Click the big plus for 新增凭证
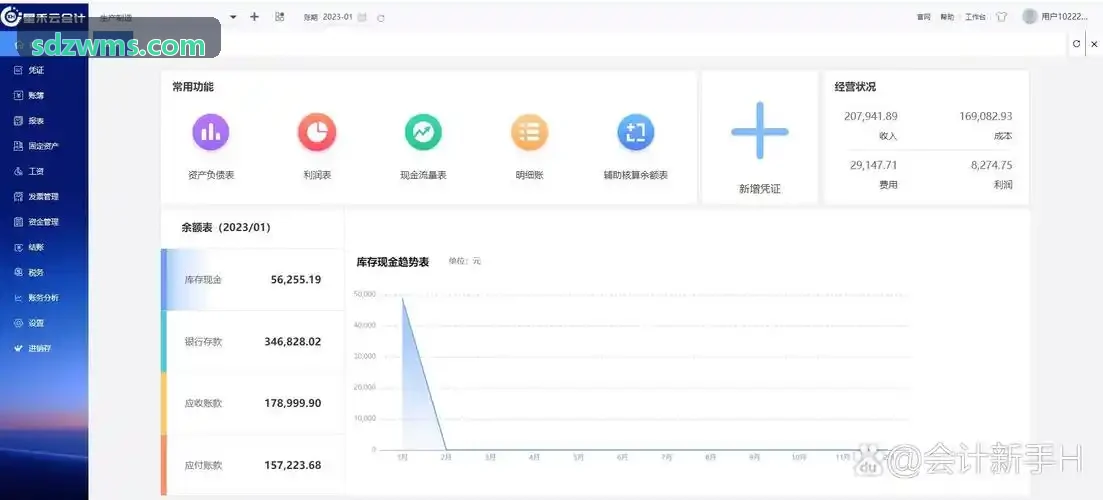 tap(760, 131)
